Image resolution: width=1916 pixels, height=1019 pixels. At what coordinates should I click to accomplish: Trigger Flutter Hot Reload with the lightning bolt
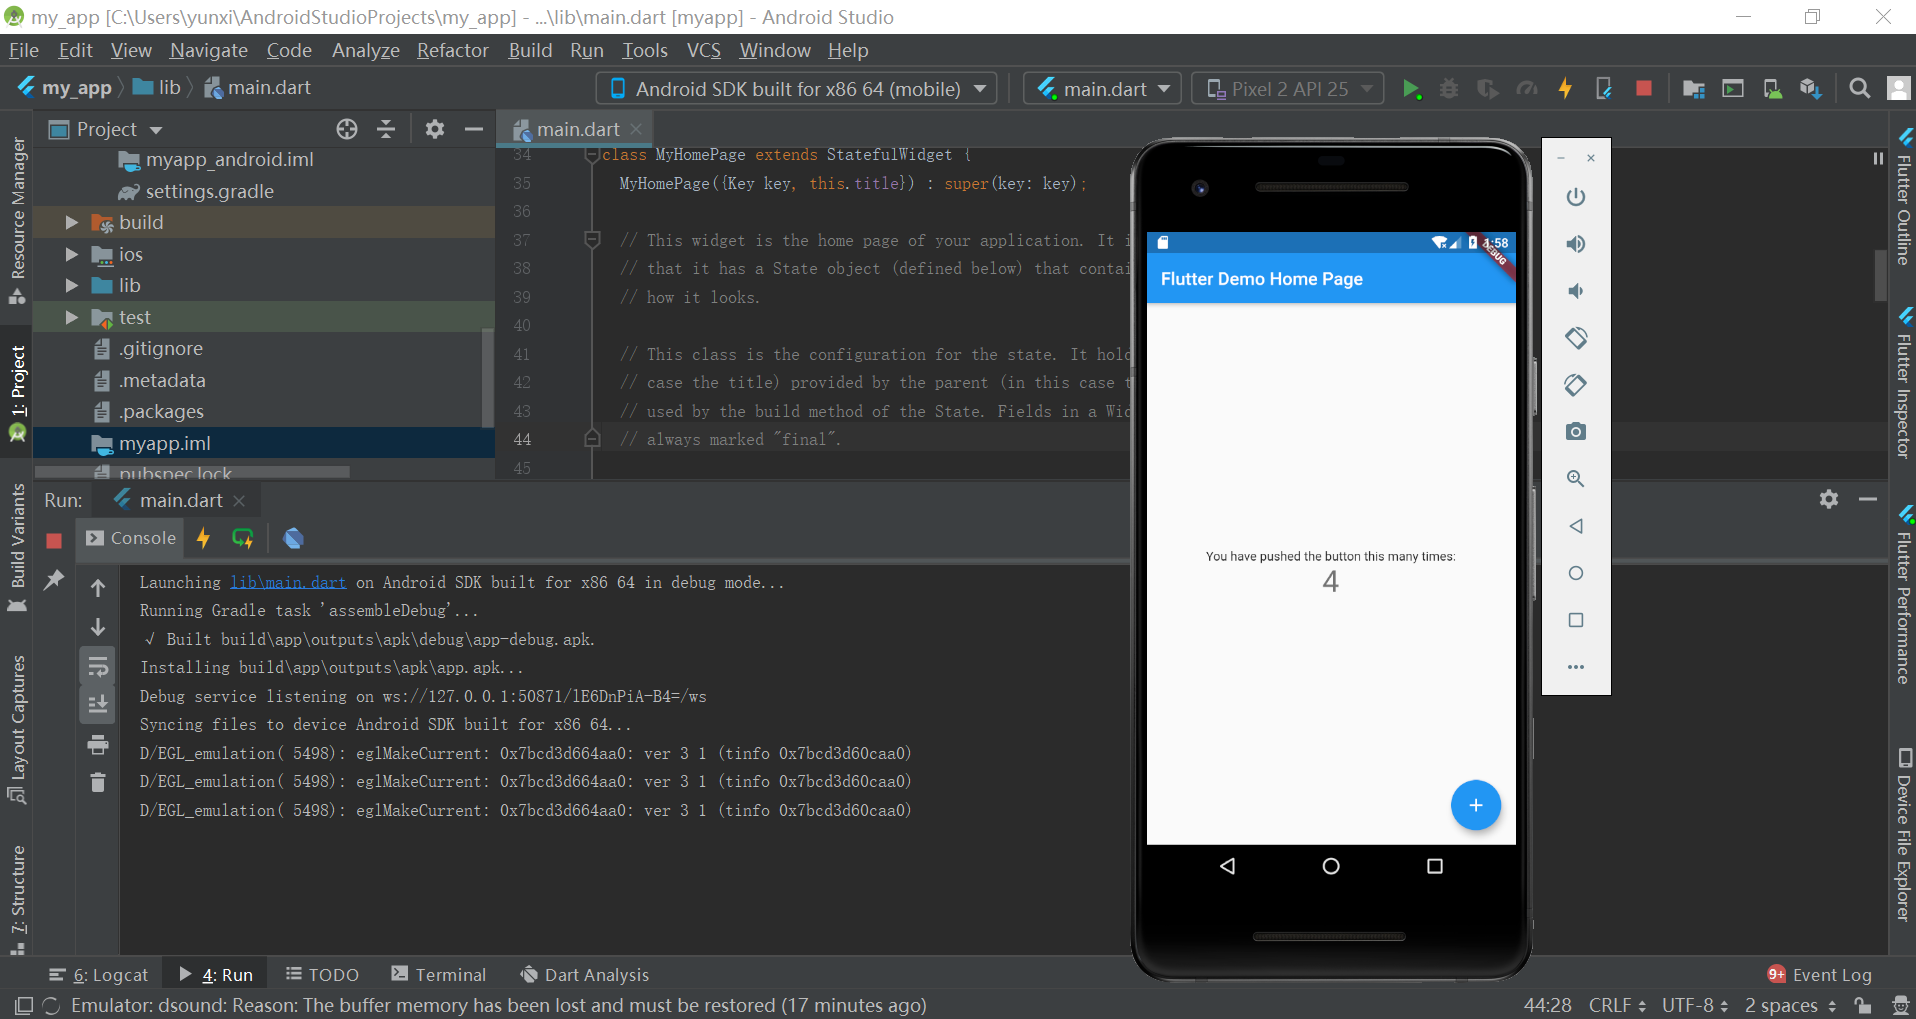tap(1565, 88)
